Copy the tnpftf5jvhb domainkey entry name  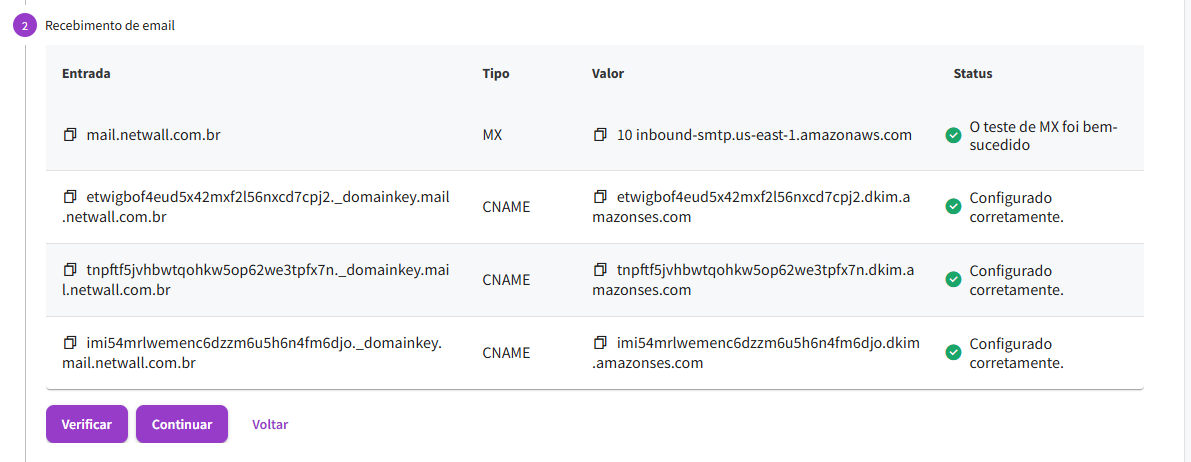[x=70, y=270]
